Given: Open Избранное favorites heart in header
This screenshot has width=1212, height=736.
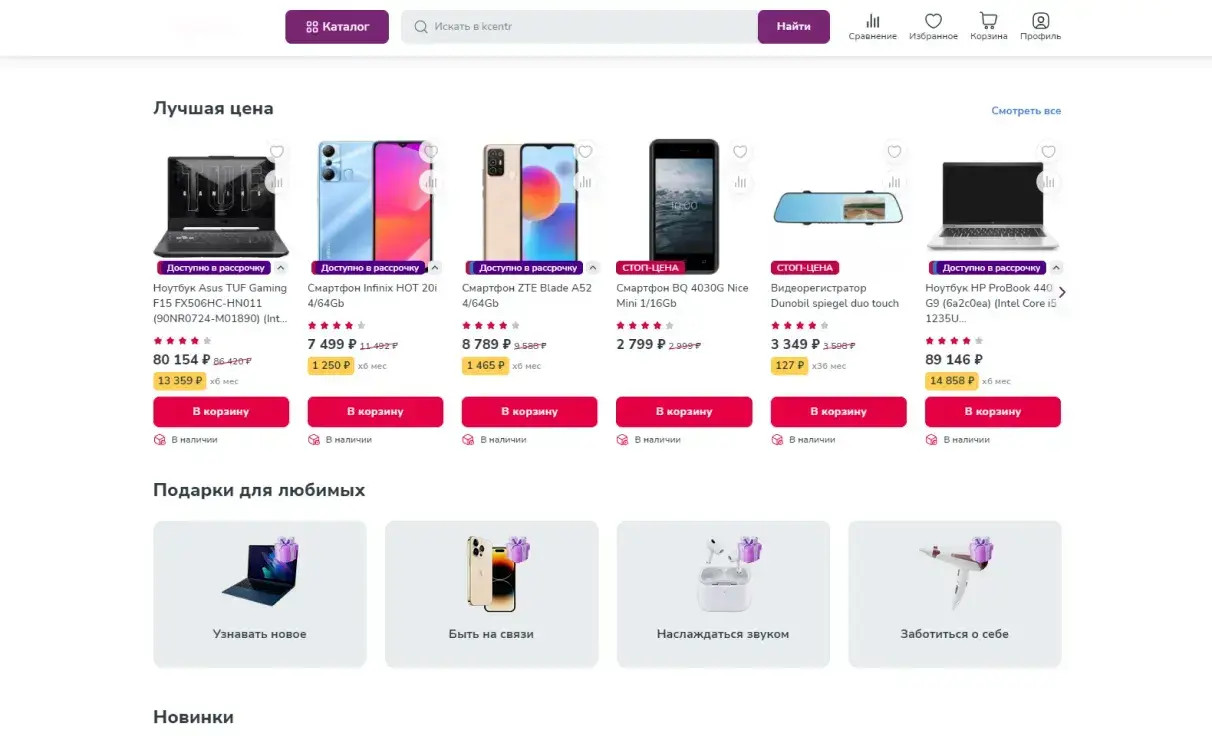Looking at the screenshot, I should 933,26.
